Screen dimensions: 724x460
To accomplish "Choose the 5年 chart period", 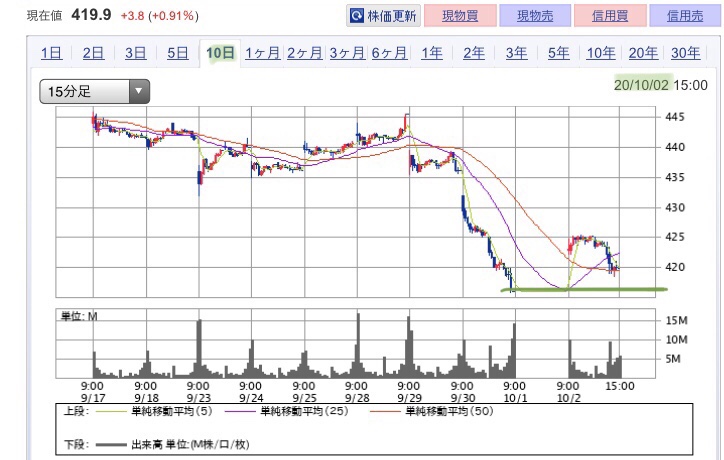I will pyautogui.click(x=559, y=53).
